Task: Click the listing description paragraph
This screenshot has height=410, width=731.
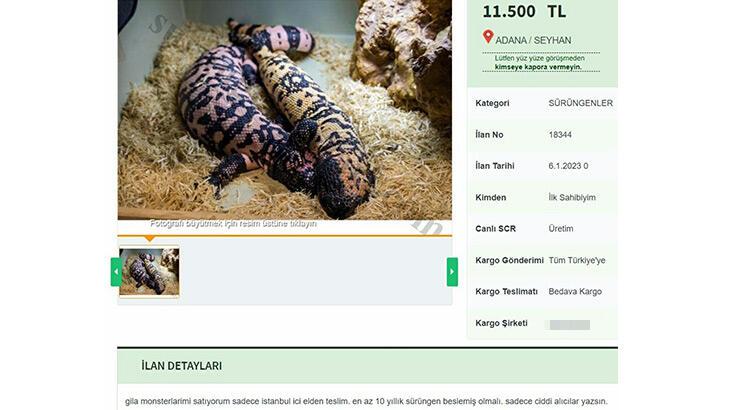Action: 366,401
